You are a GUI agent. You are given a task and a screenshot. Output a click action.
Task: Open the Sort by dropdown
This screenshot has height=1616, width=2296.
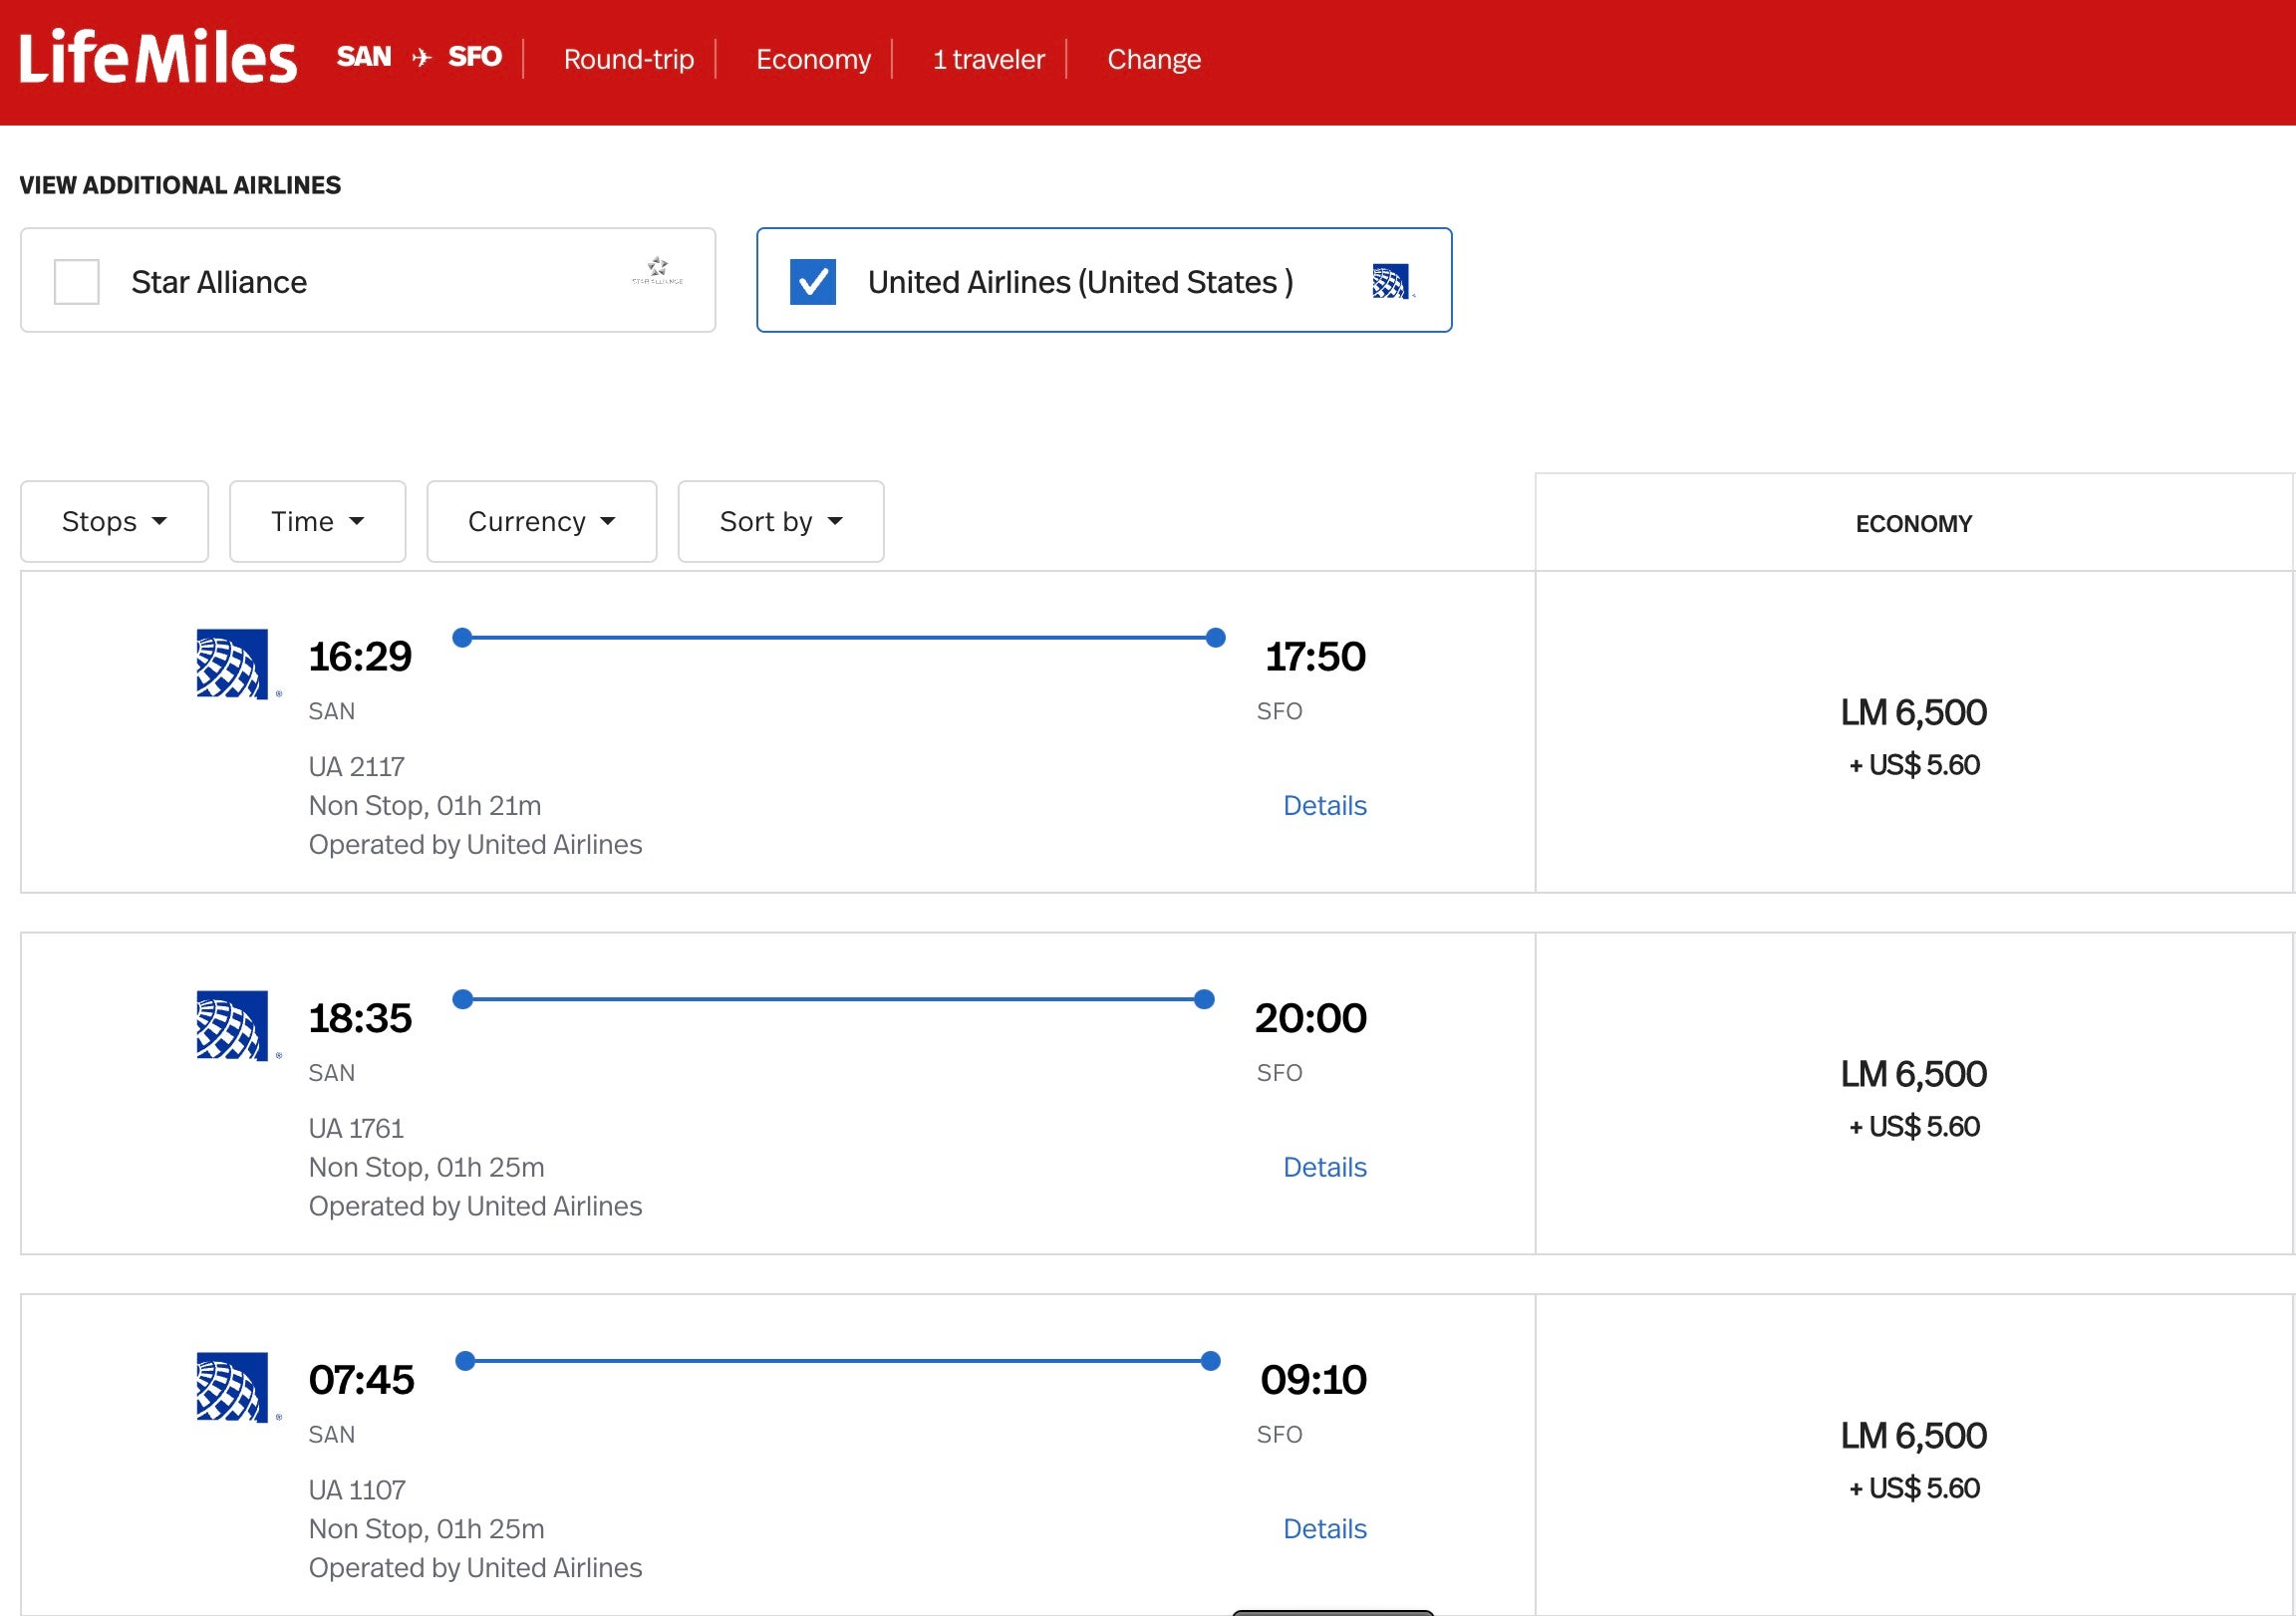coord(780,522)
